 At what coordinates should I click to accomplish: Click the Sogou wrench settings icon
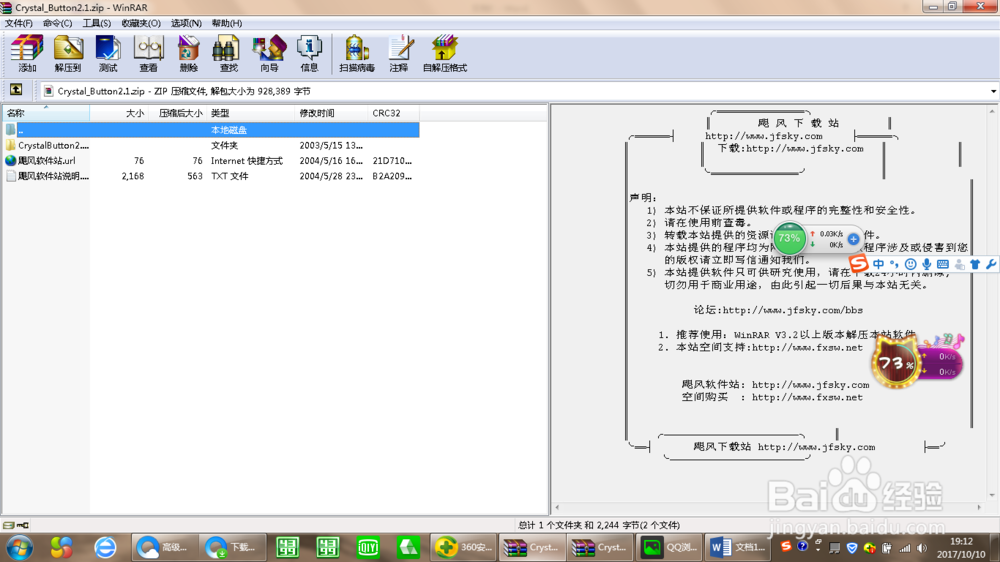991,264
